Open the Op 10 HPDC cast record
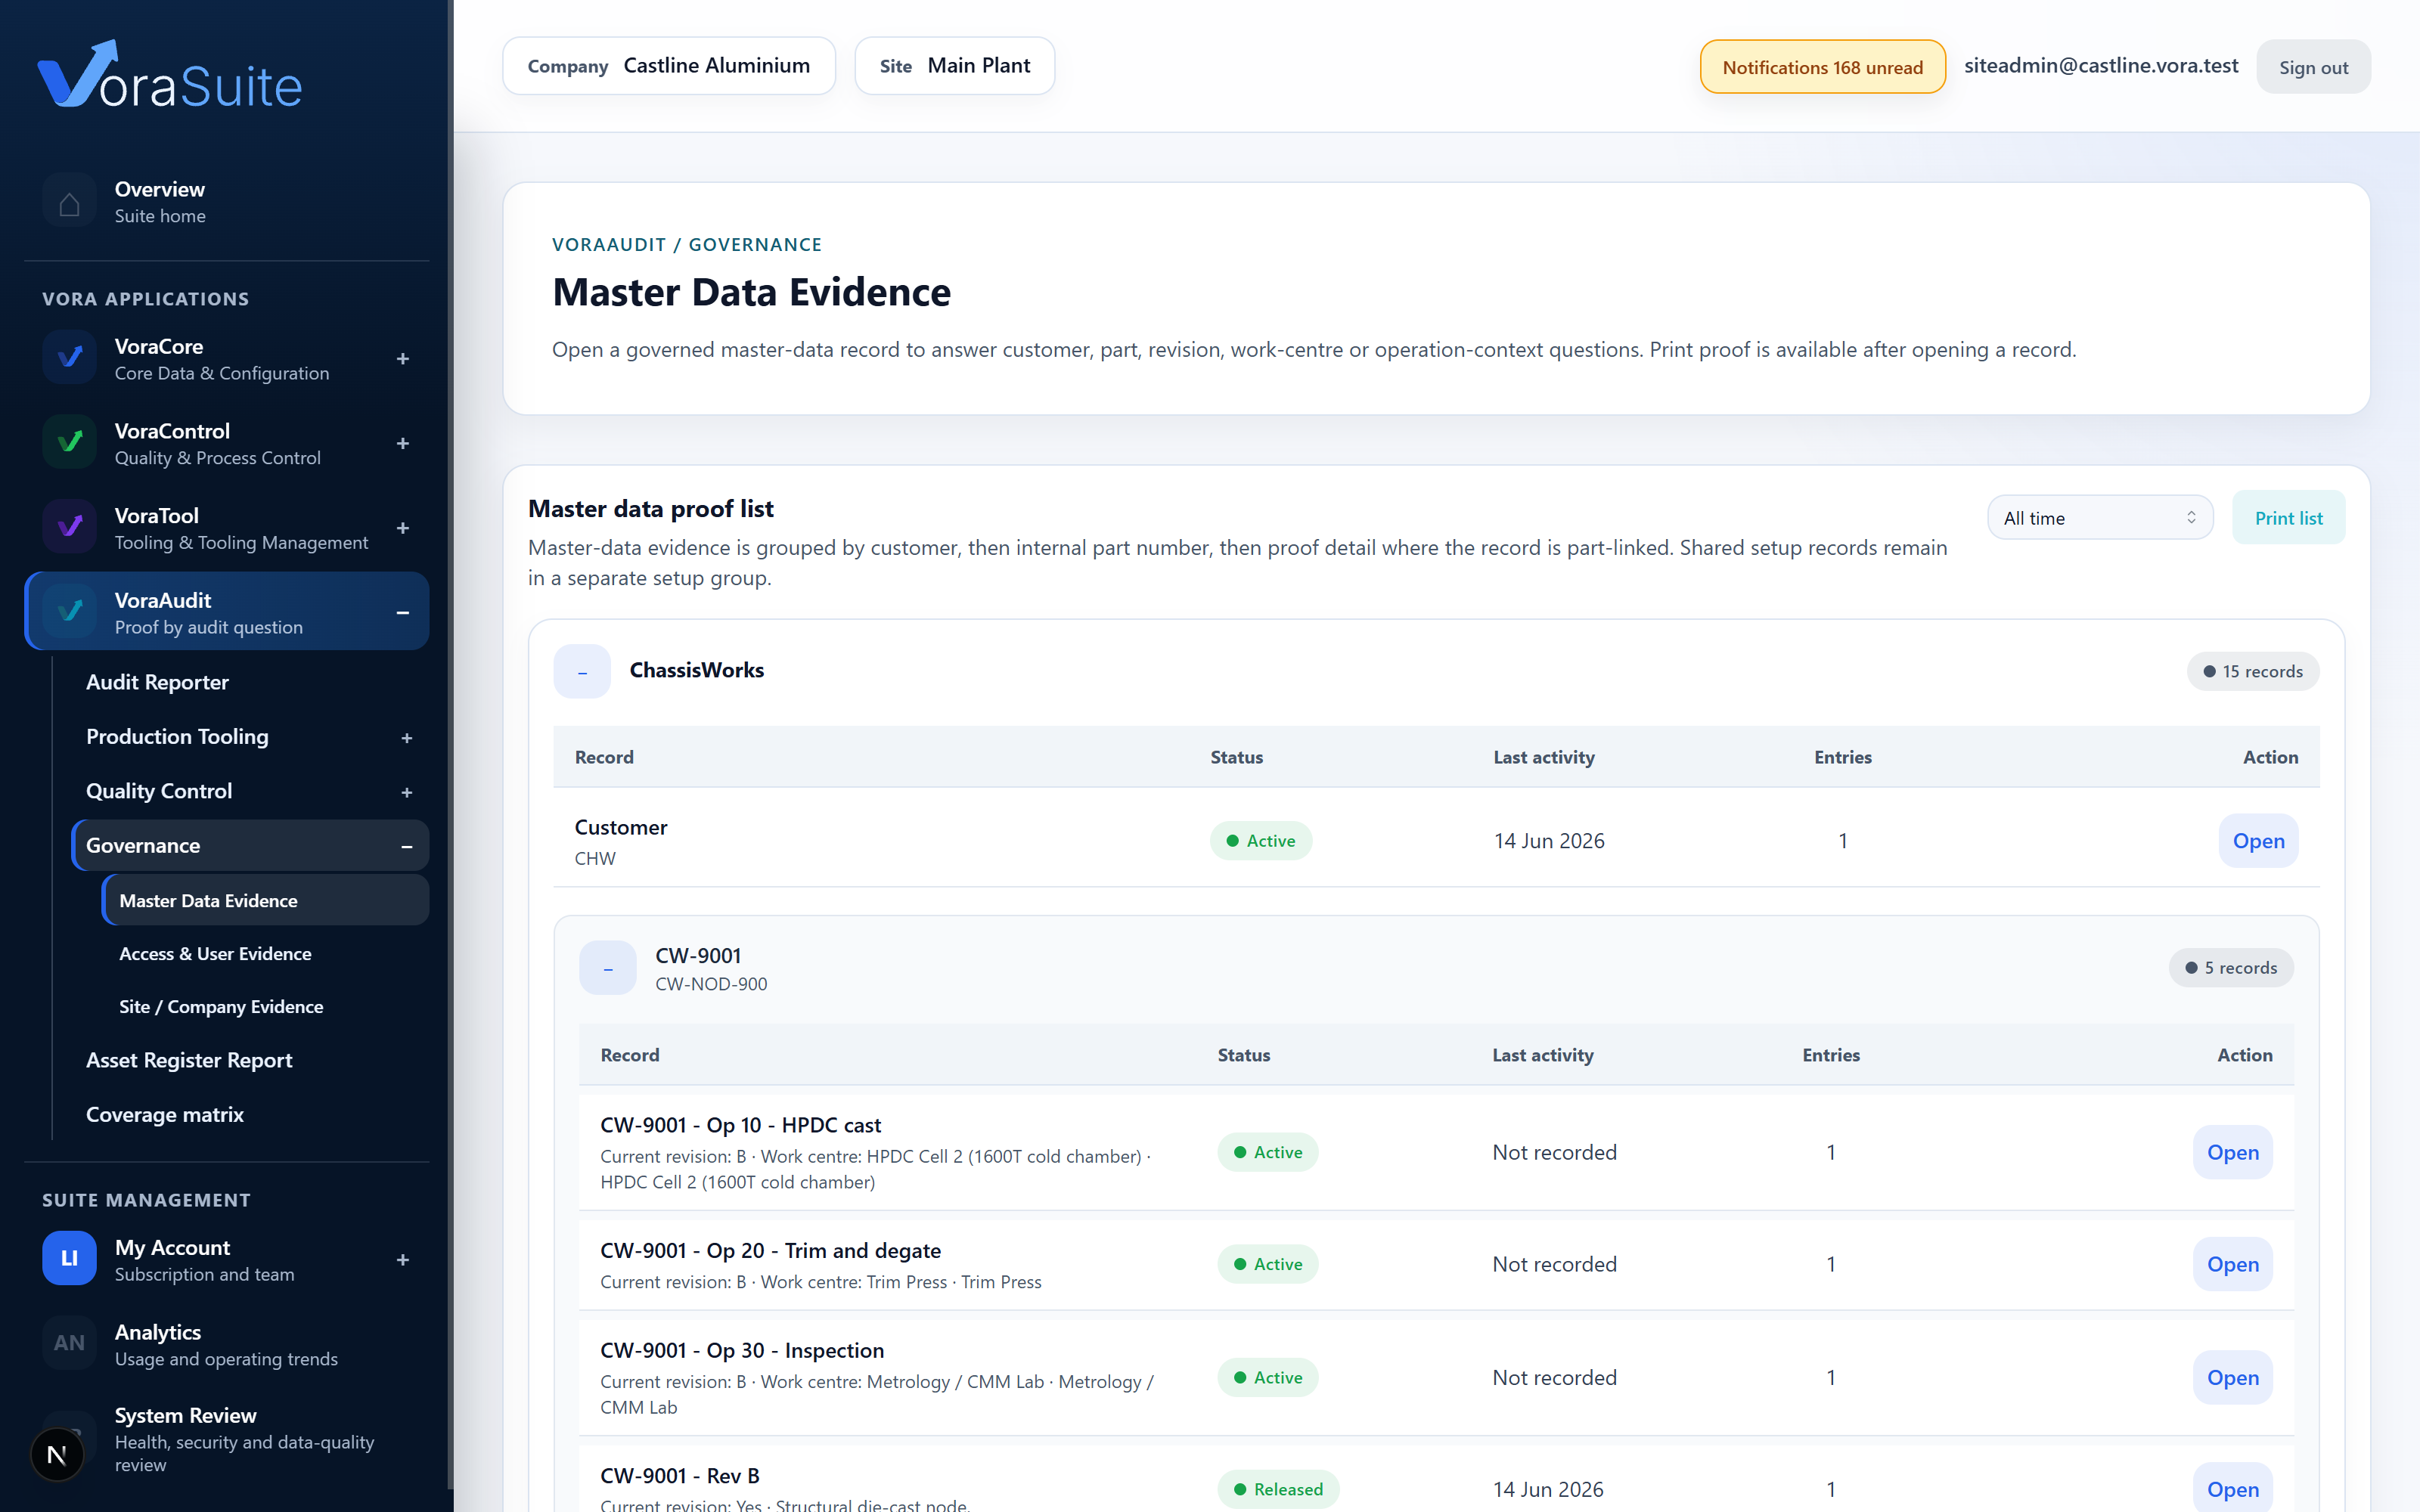The height and width of the screenshot is (1512, 2420). click(x=2233, y=1152)
